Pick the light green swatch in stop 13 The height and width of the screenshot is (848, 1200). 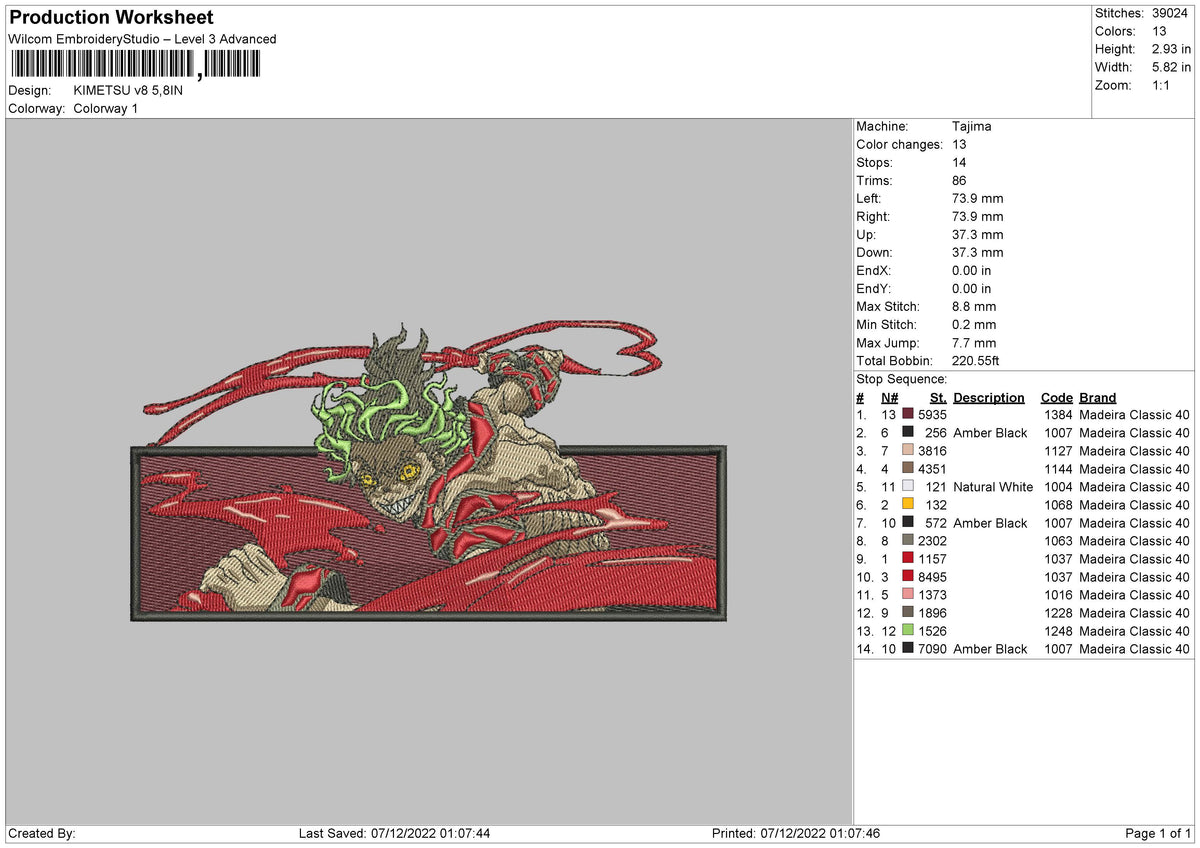pos(908,631)
